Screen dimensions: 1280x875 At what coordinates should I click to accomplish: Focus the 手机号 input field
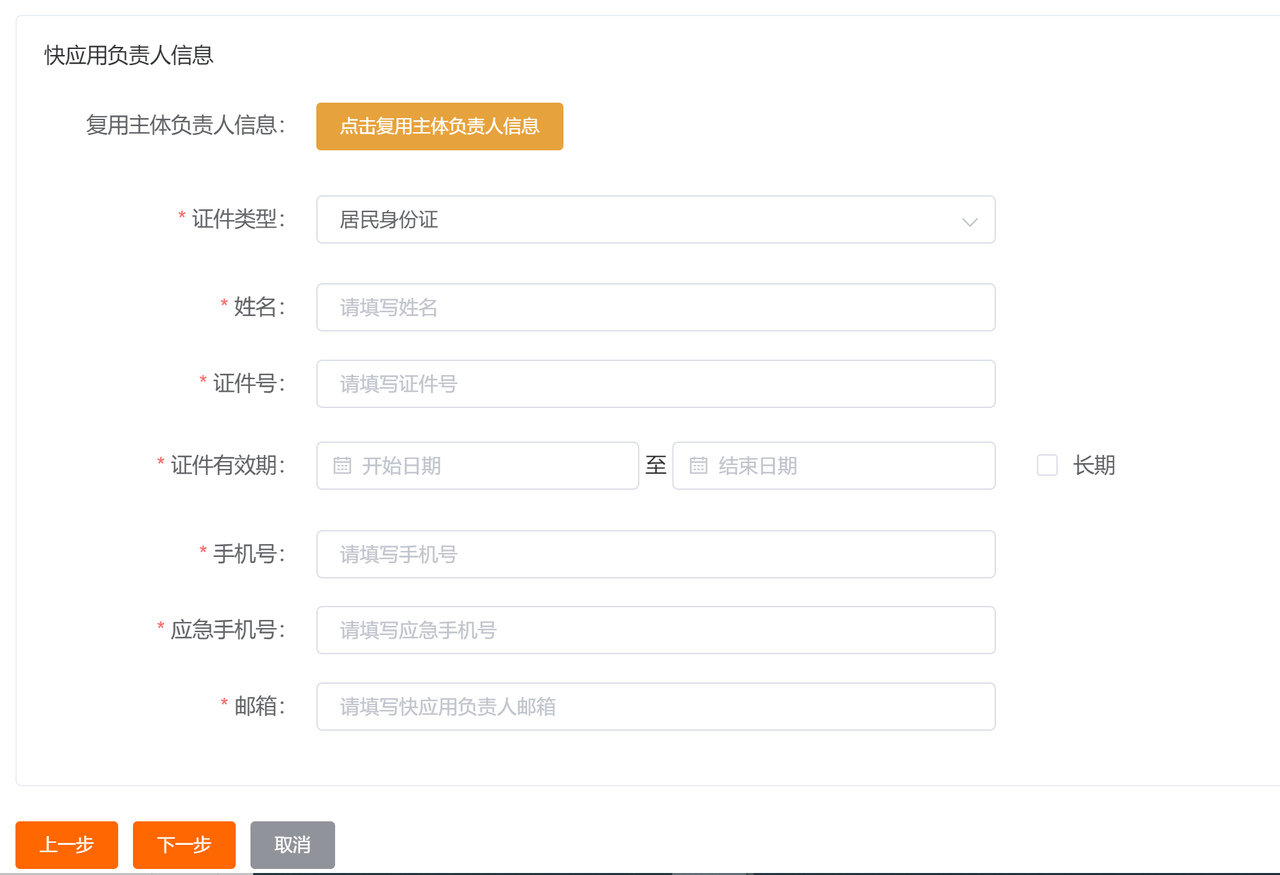656,554
